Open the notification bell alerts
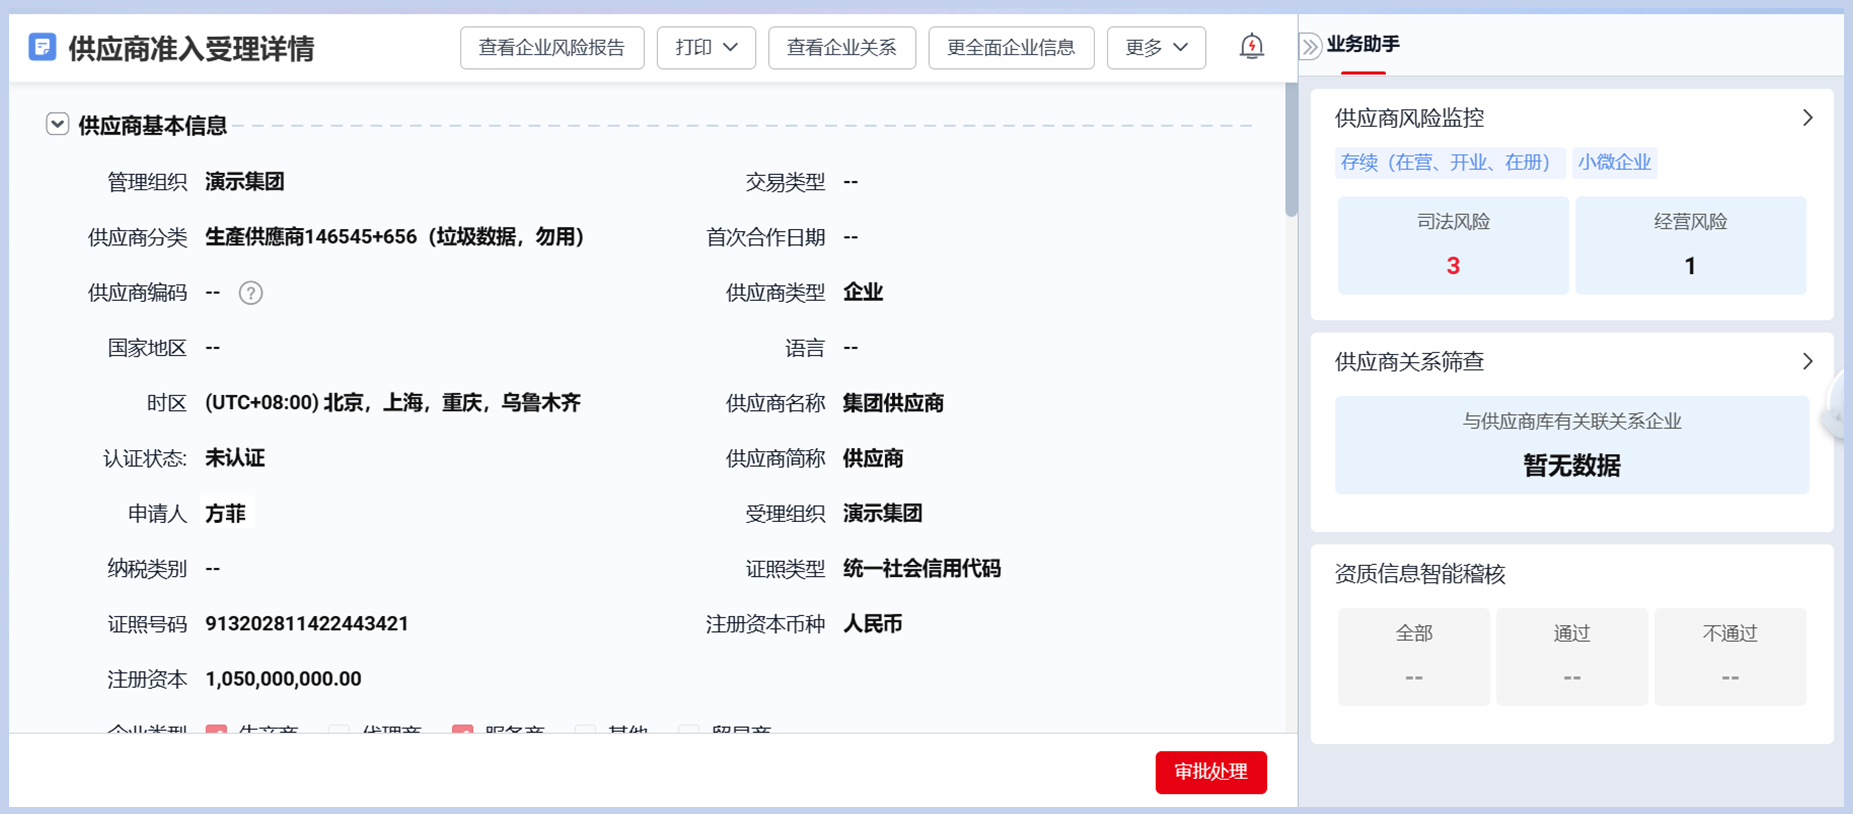Screen dimensions: 1853x814 [1251, 47]
